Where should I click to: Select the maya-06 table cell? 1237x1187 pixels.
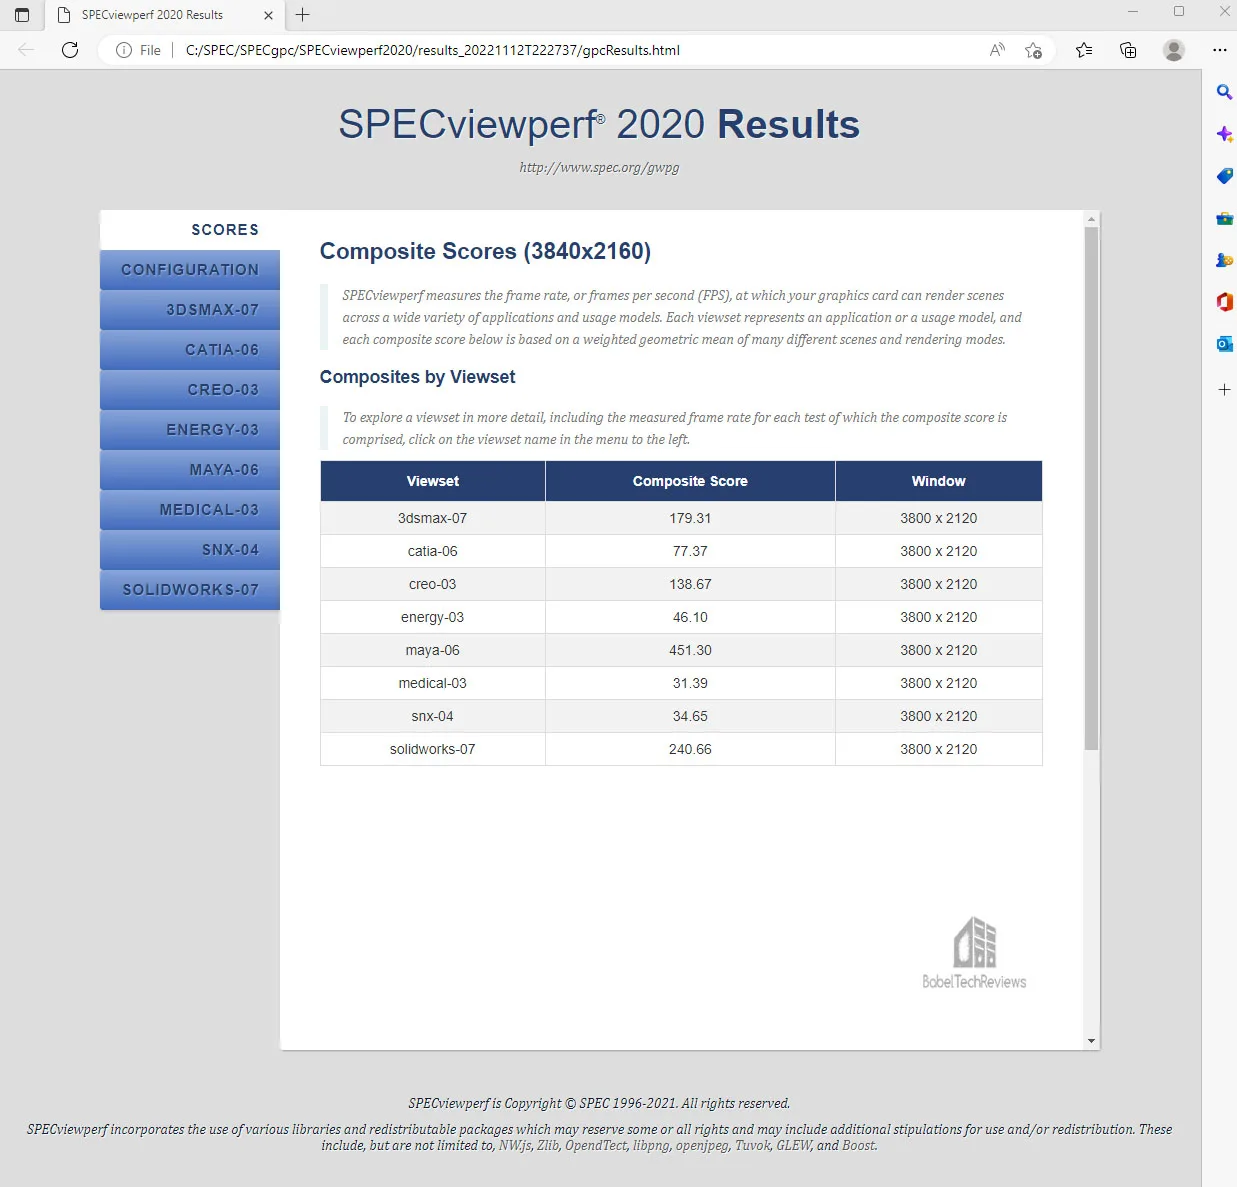click(433, 650)
